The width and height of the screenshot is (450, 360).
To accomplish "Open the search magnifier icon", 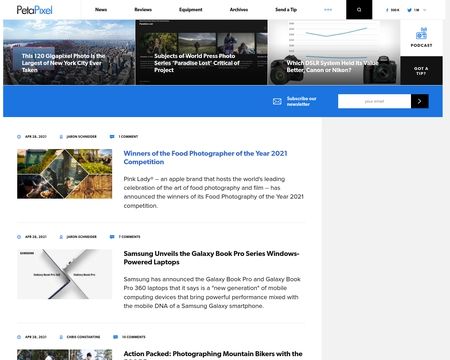I will pos(359,10).
